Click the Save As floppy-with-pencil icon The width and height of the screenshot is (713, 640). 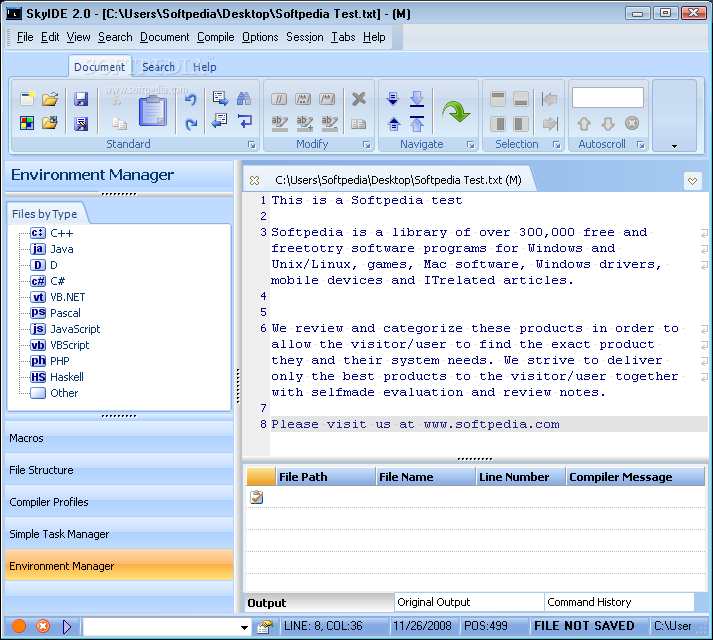[x=81, y=123]
